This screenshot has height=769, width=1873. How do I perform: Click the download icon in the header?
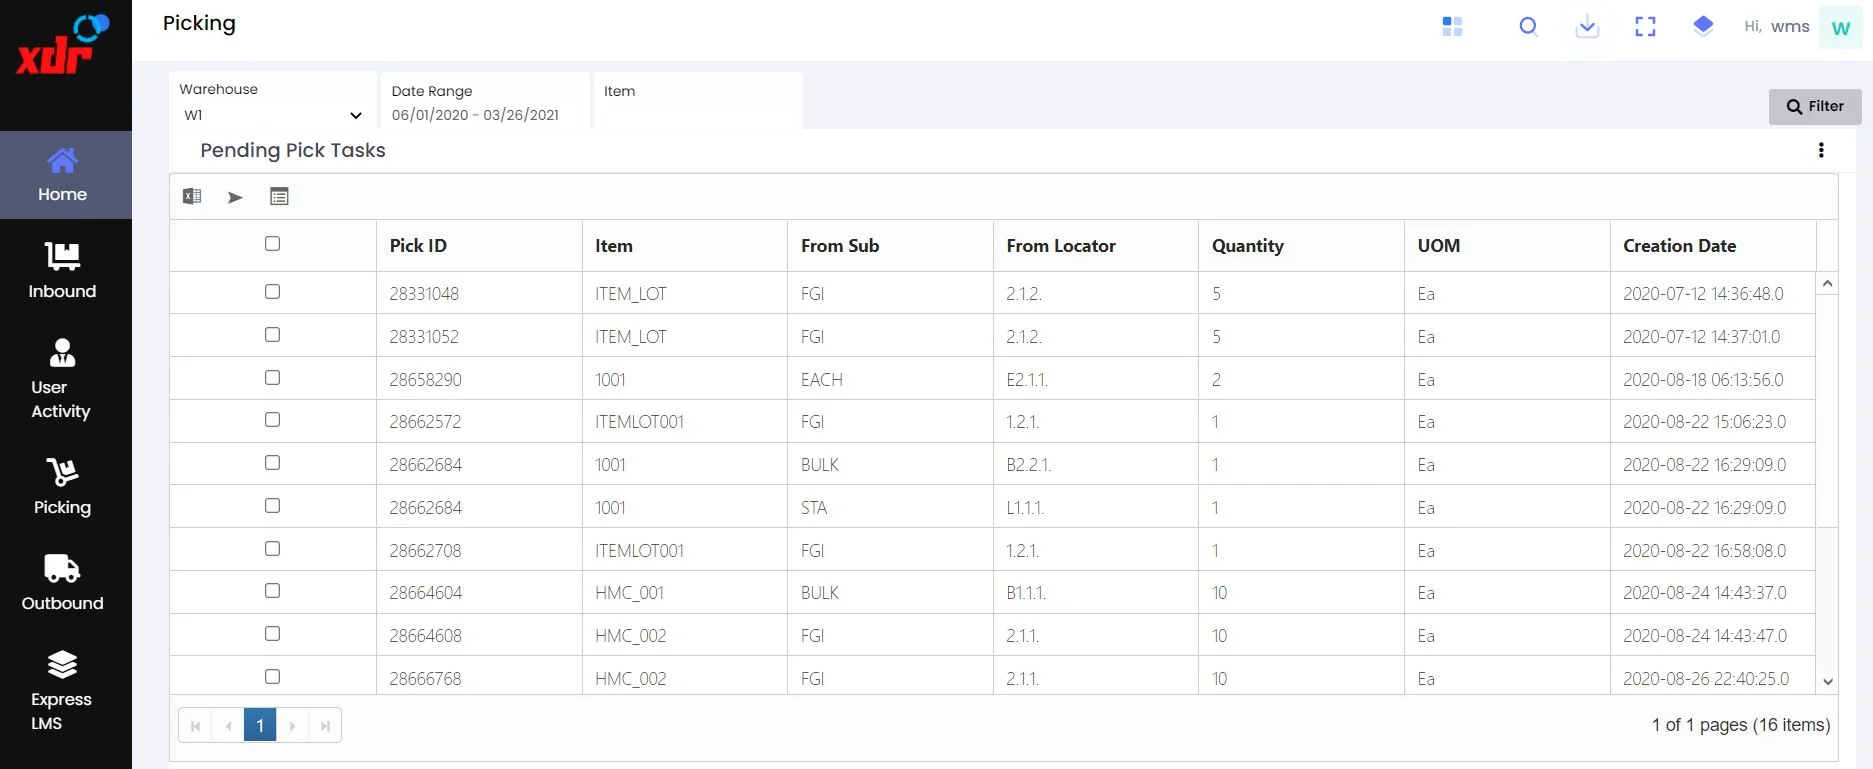point(1587,27)
